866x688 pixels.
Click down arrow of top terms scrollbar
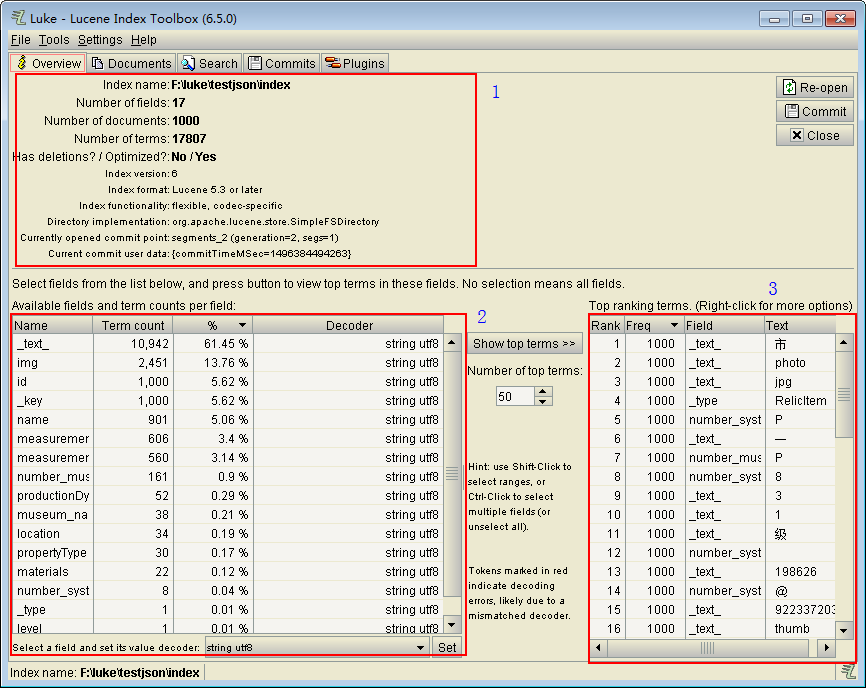pyautogui.click(x=843, y=630)
